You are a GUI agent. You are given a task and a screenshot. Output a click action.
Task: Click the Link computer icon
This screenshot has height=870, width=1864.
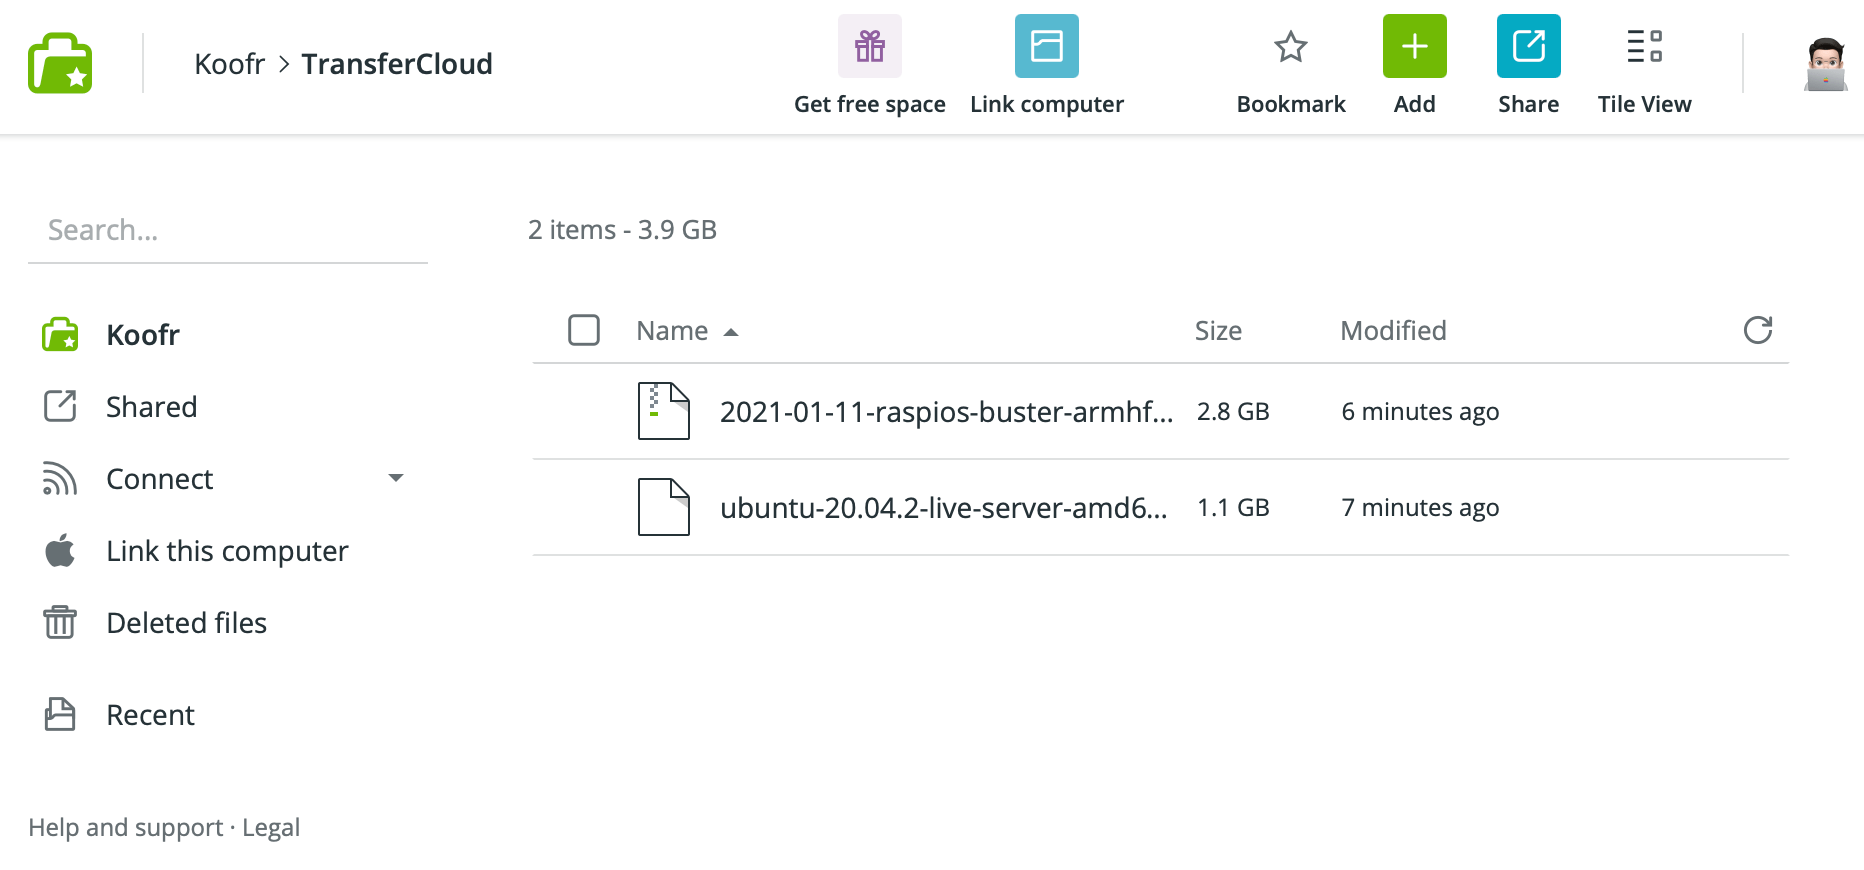[1047, 46]
